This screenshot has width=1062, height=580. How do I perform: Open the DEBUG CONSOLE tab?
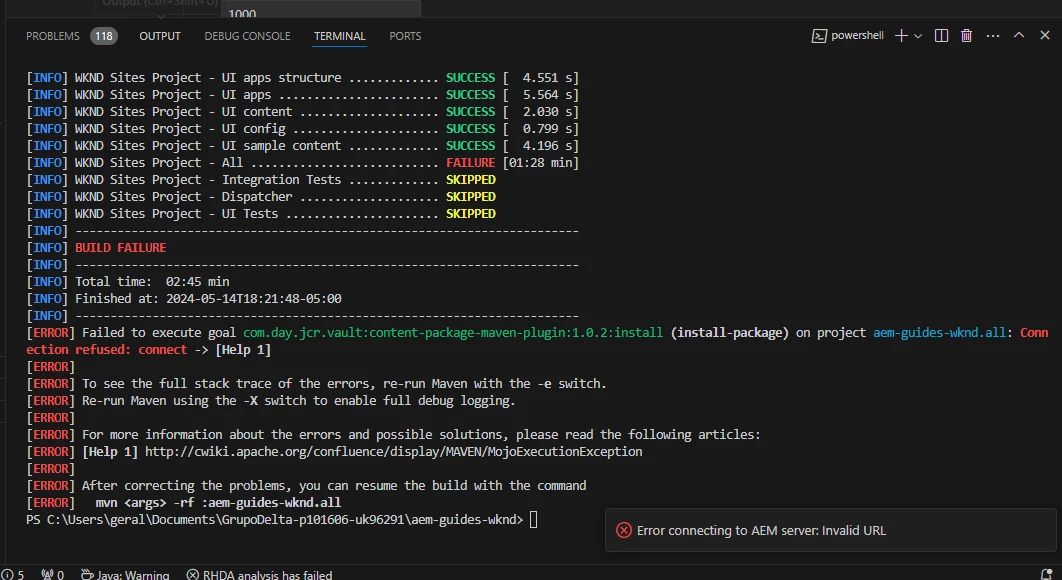coord(247,36)
